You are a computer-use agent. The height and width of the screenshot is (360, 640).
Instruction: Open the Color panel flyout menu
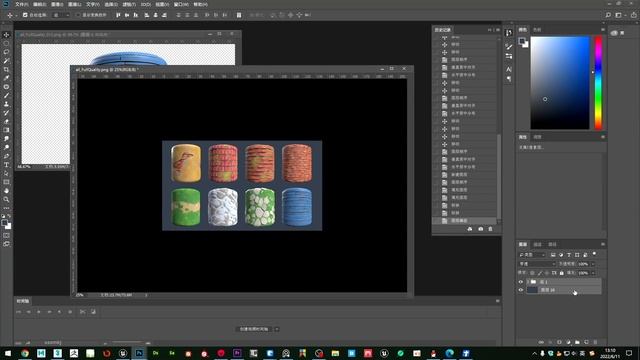(x=603, y=29)
